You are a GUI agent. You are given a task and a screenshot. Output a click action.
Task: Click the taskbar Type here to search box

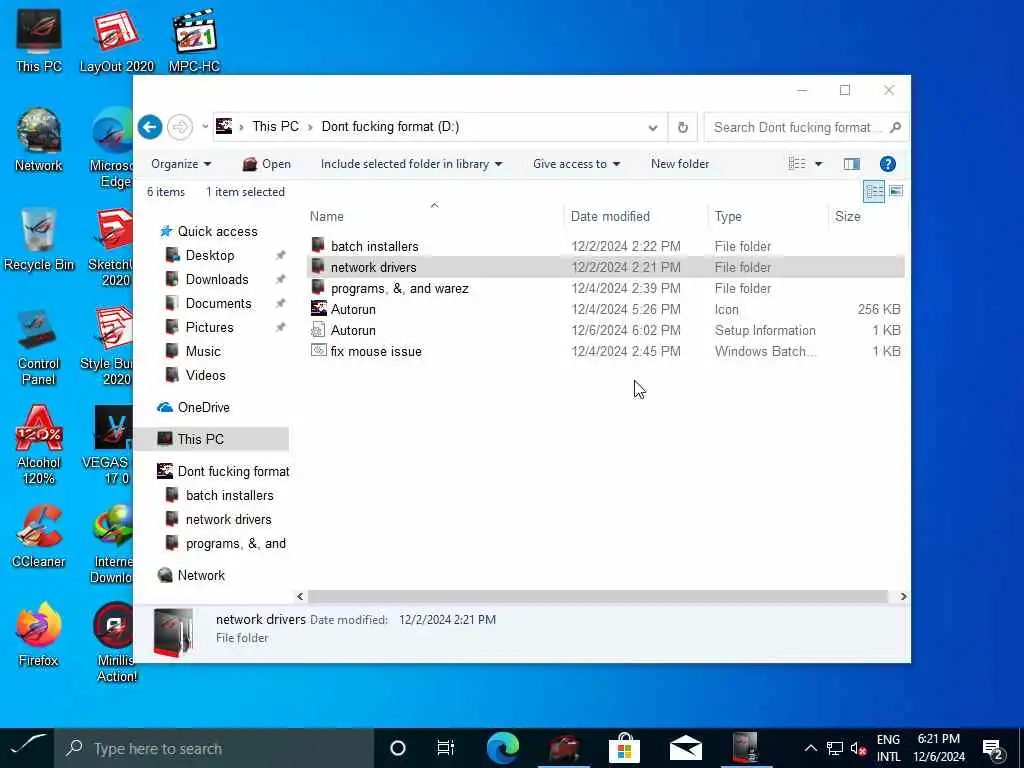pos(214,748)
